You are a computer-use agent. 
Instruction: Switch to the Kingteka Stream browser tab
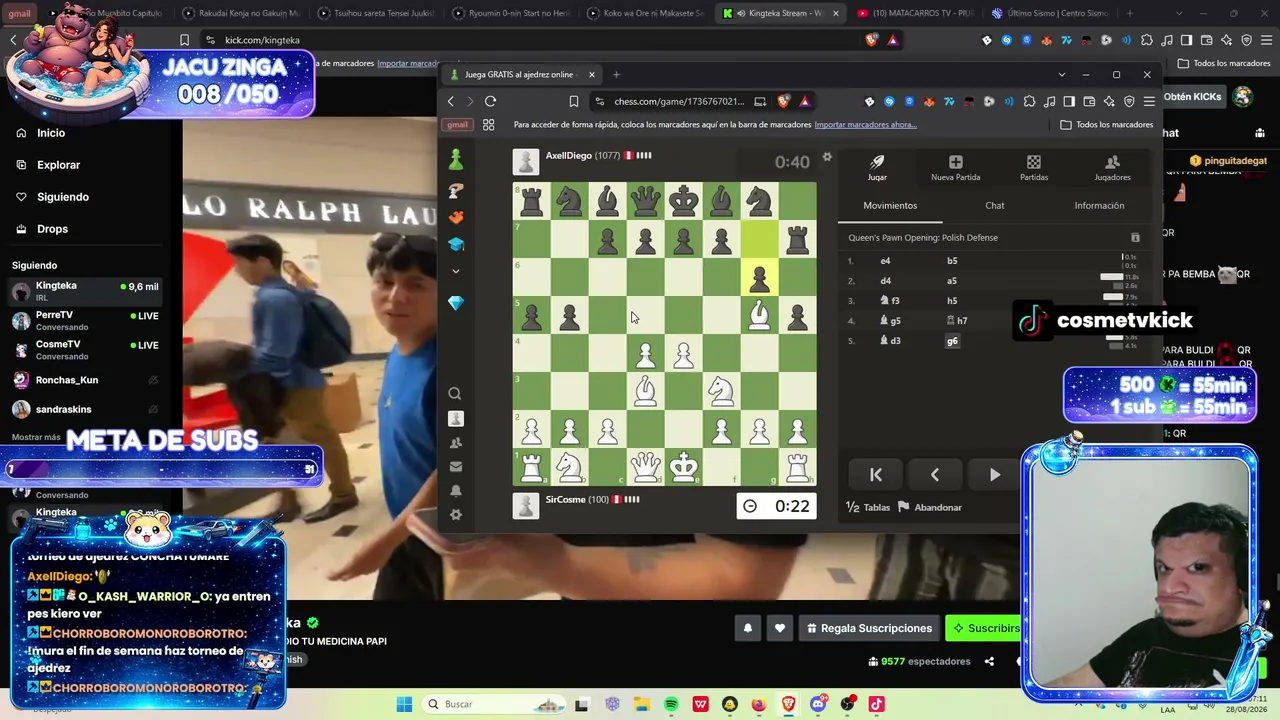[x=780, y=14]
